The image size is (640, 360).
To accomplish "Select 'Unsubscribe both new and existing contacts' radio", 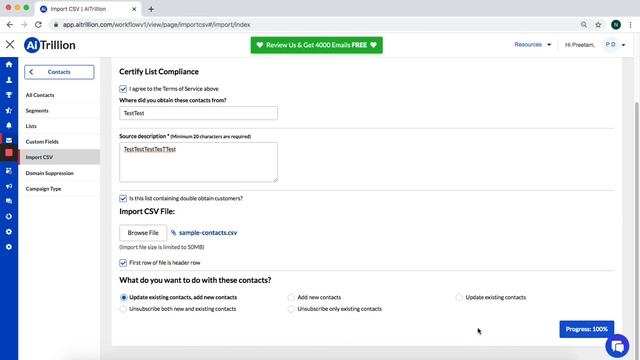I will (x=123, y=309).
